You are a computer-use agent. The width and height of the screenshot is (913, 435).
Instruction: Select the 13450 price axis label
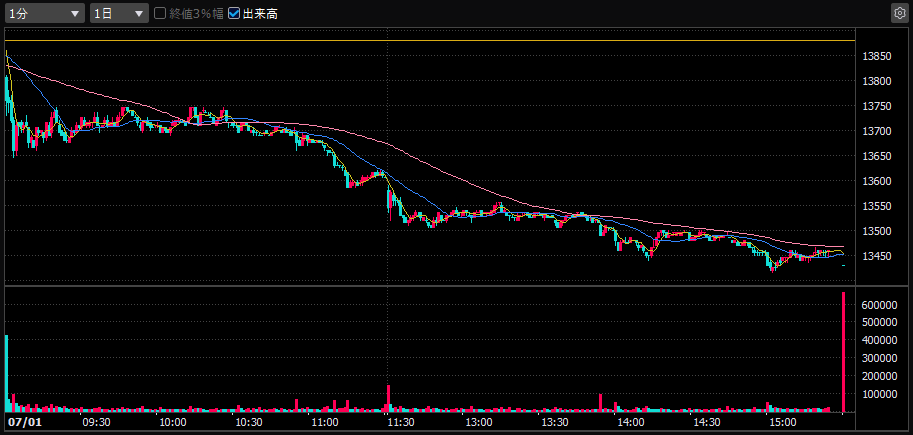coord(877,256)
